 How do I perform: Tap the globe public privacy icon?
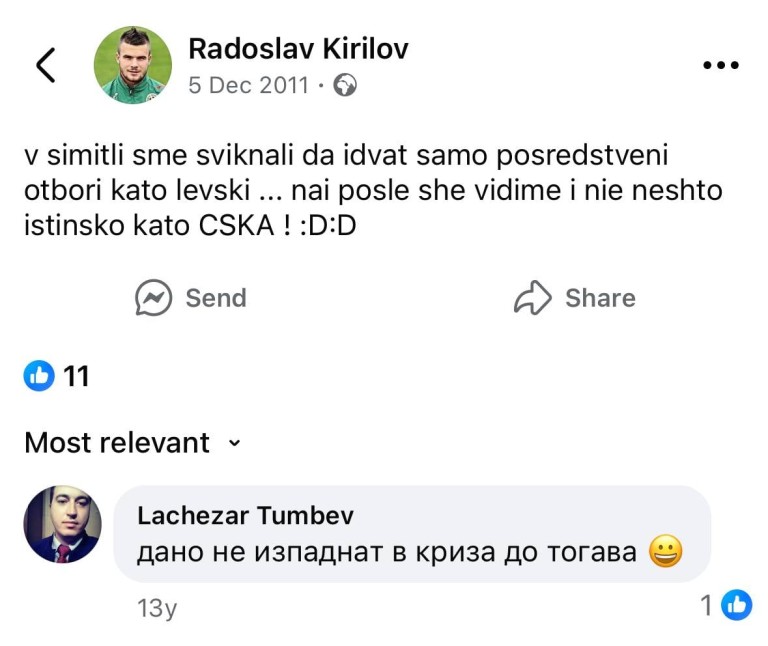[345, 86]
